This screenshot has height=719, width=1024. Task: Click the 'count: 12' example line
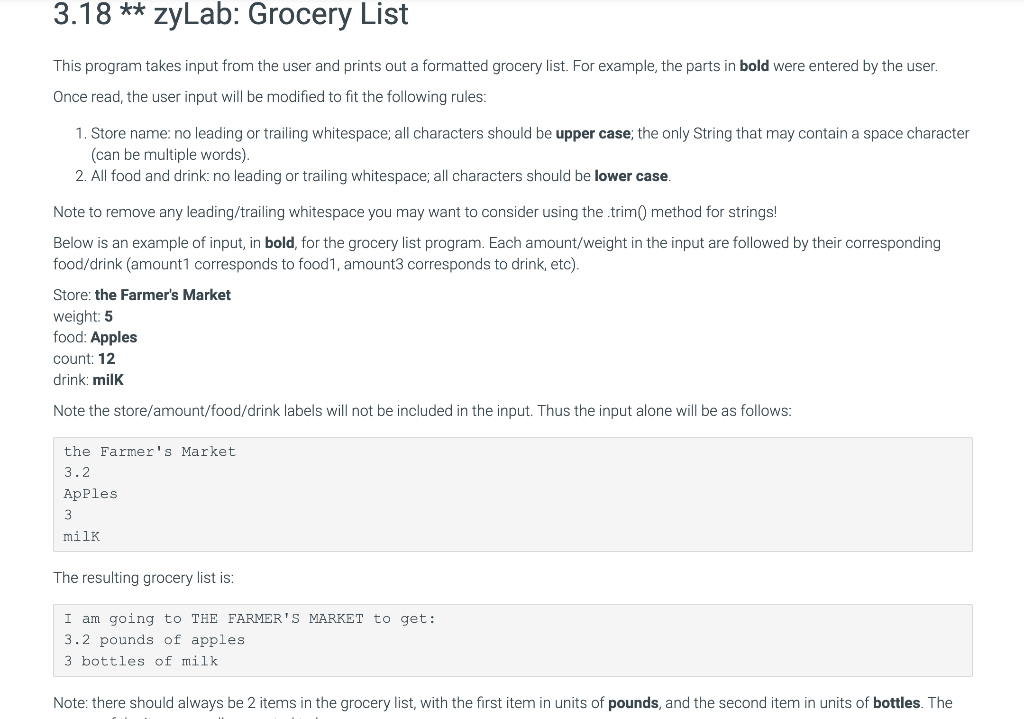pos(84,359)
